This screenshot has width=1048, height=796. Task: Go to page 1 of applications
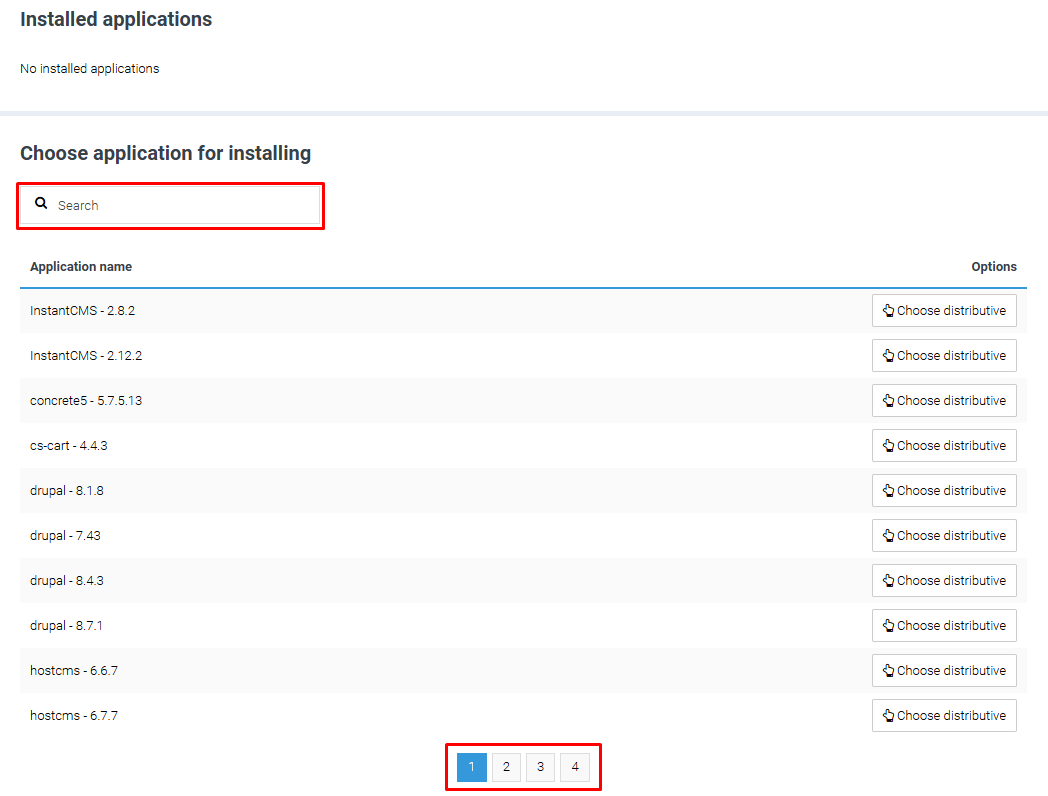click(x=472, y=767)
